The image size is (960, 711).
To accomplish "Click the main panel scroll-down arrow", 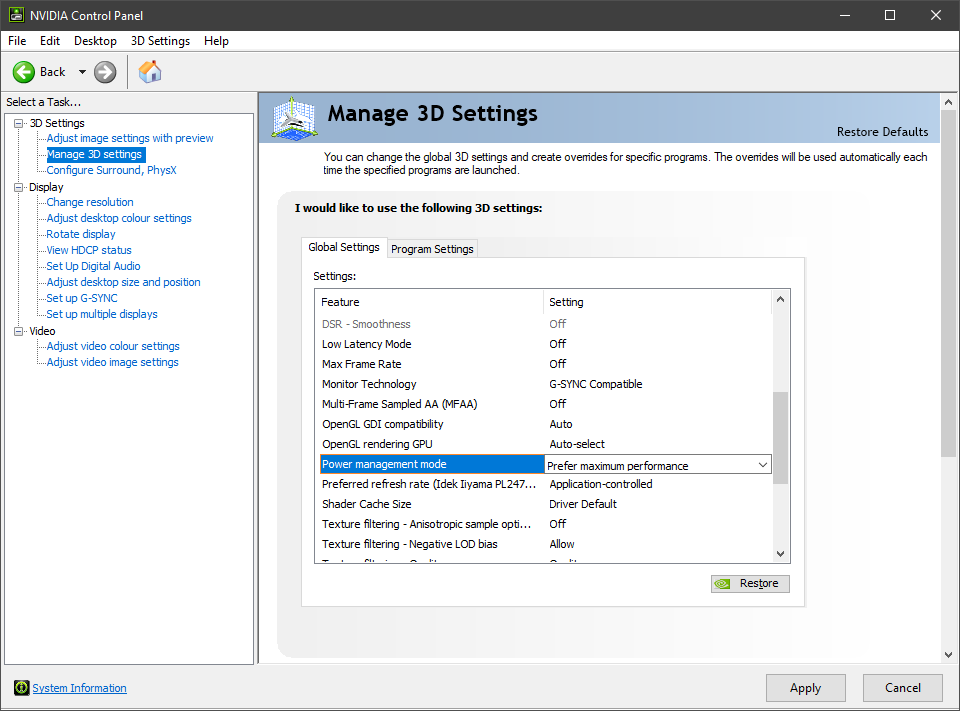I will [948, 655].
